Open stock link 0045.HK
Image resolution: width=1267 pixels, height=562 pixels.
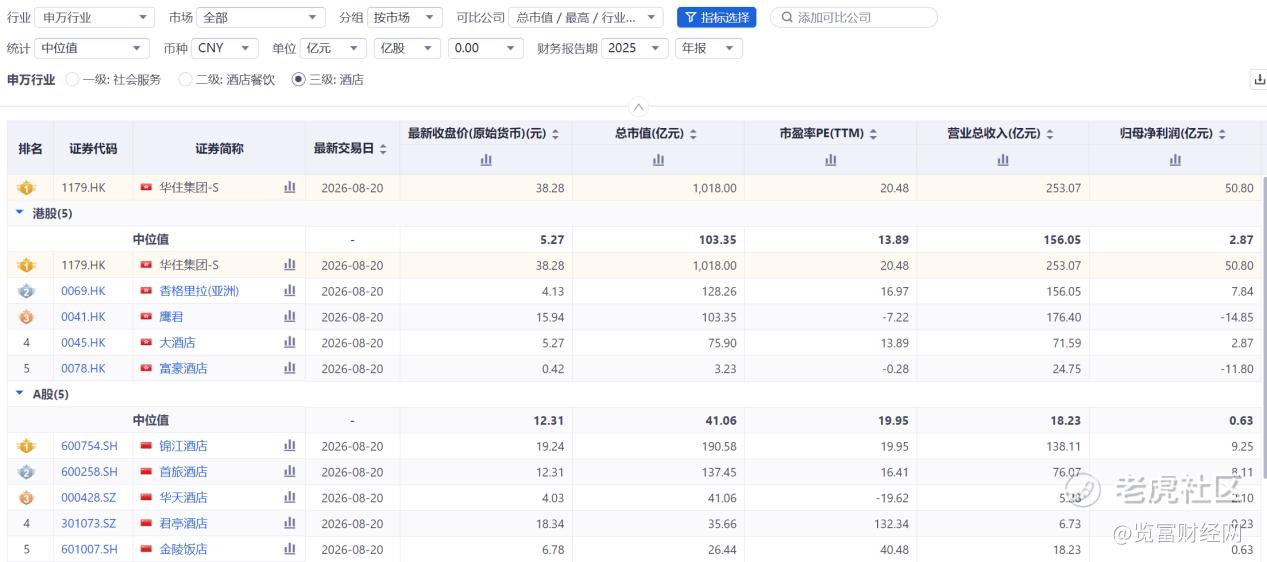click(x=83, y=343)
